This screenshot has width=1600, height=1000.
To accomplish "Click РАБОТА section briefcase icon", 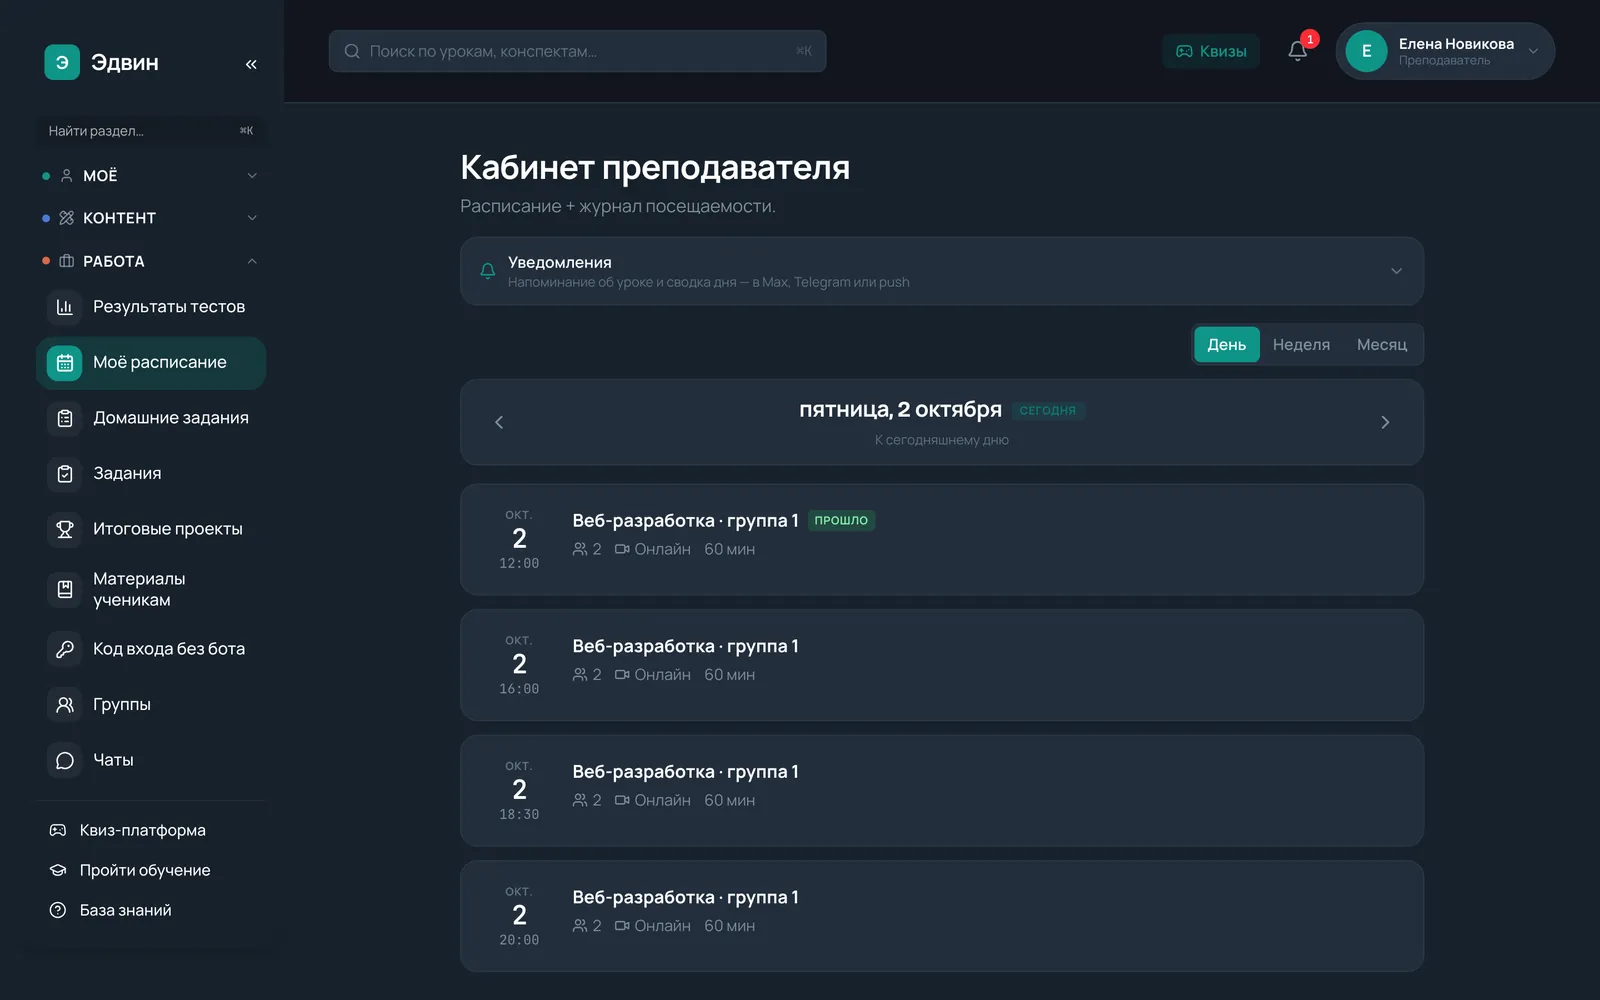I will [x=67, y=261].
